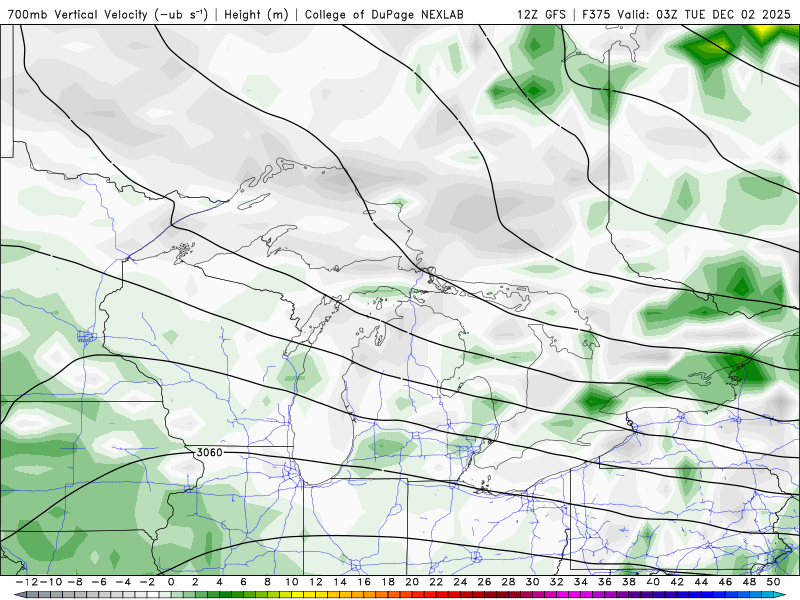
Task: Click the "F375" forecast hour label
Action: [x=597, y=15]
